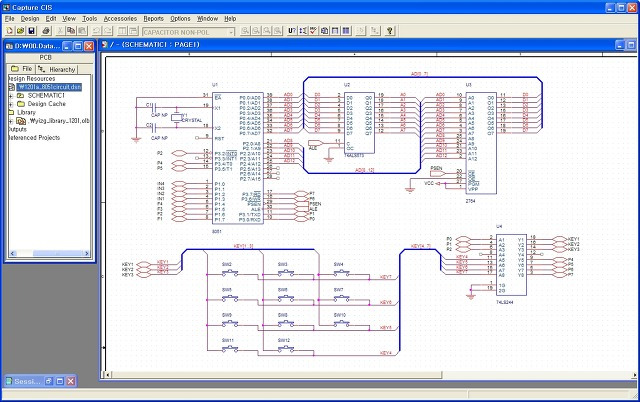Click the PCB header in project panel
This screenshot has width=640, height=402.
[x=46, y=58]
